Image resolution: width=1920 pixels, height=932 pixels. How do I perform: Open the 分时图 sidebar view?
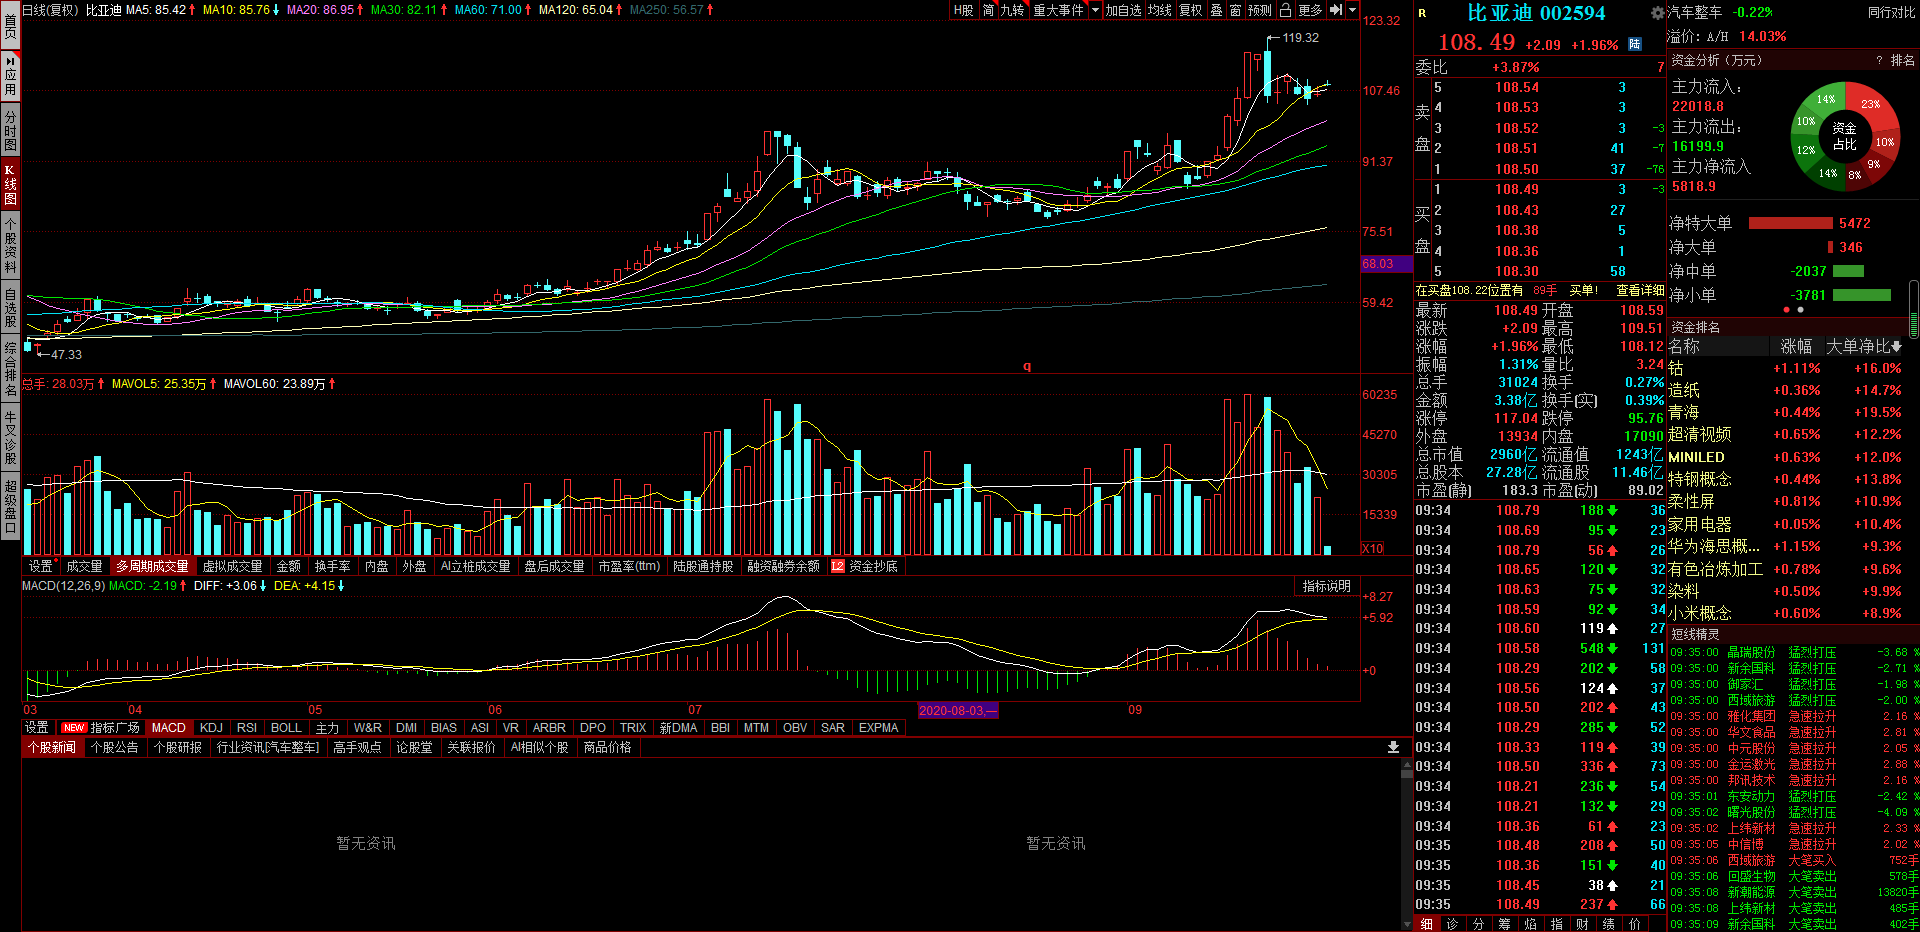(x=10, y=131)
